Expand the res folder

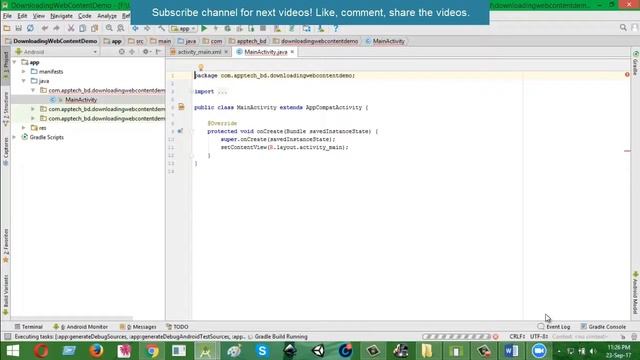point(24,128)
